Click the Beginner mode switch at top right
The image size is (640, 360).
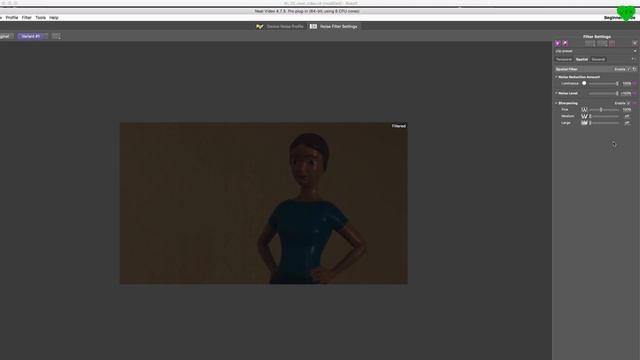620,18
